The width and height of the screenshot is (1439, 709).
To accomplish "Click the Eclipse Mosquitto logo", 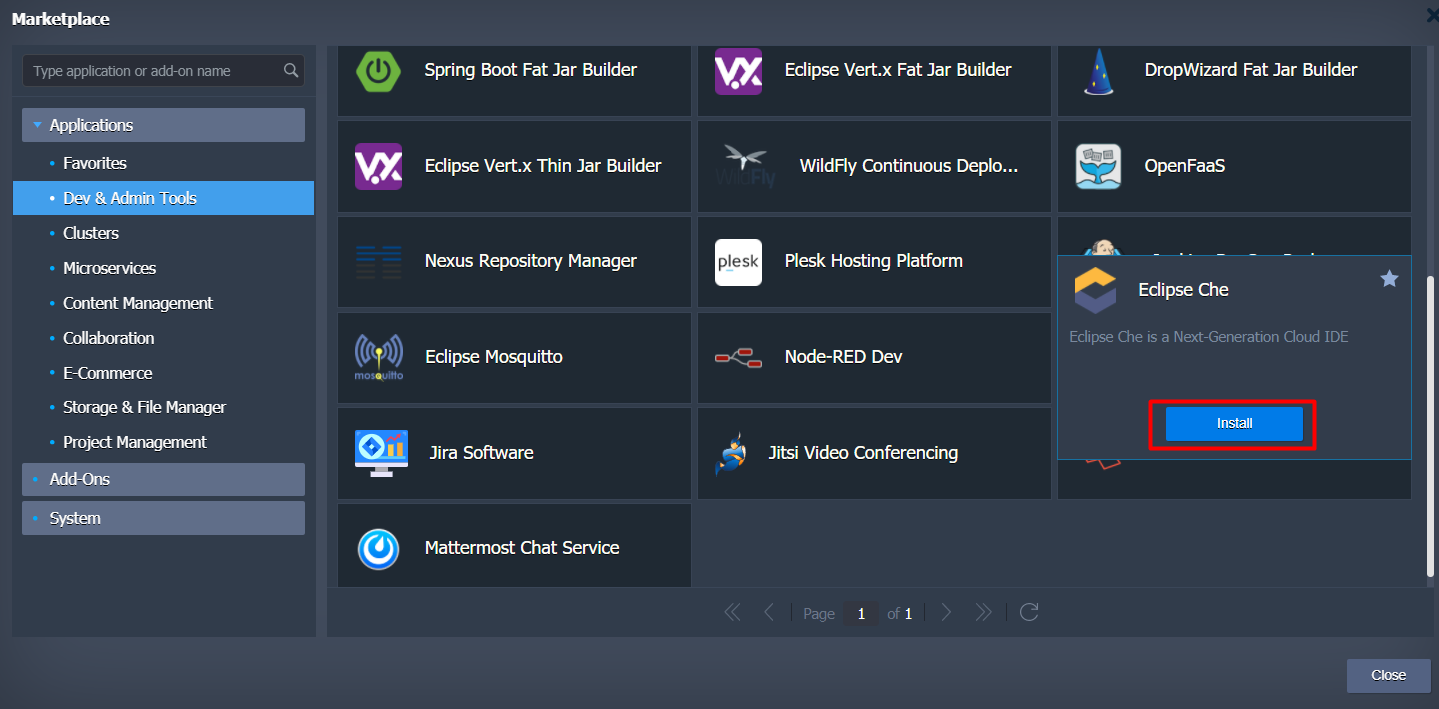I will pyautogui.click(x=378, y=357).
